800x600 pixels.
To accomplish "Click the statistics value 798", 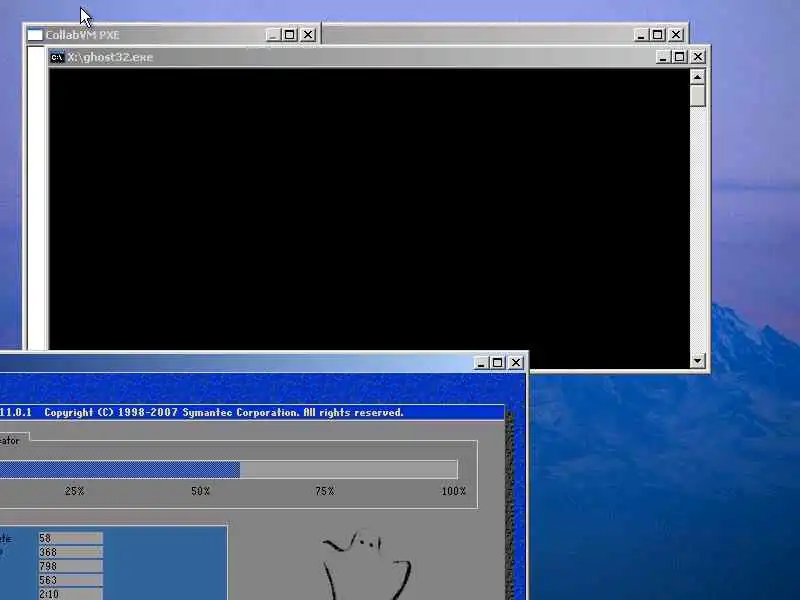I will [71, 566].
